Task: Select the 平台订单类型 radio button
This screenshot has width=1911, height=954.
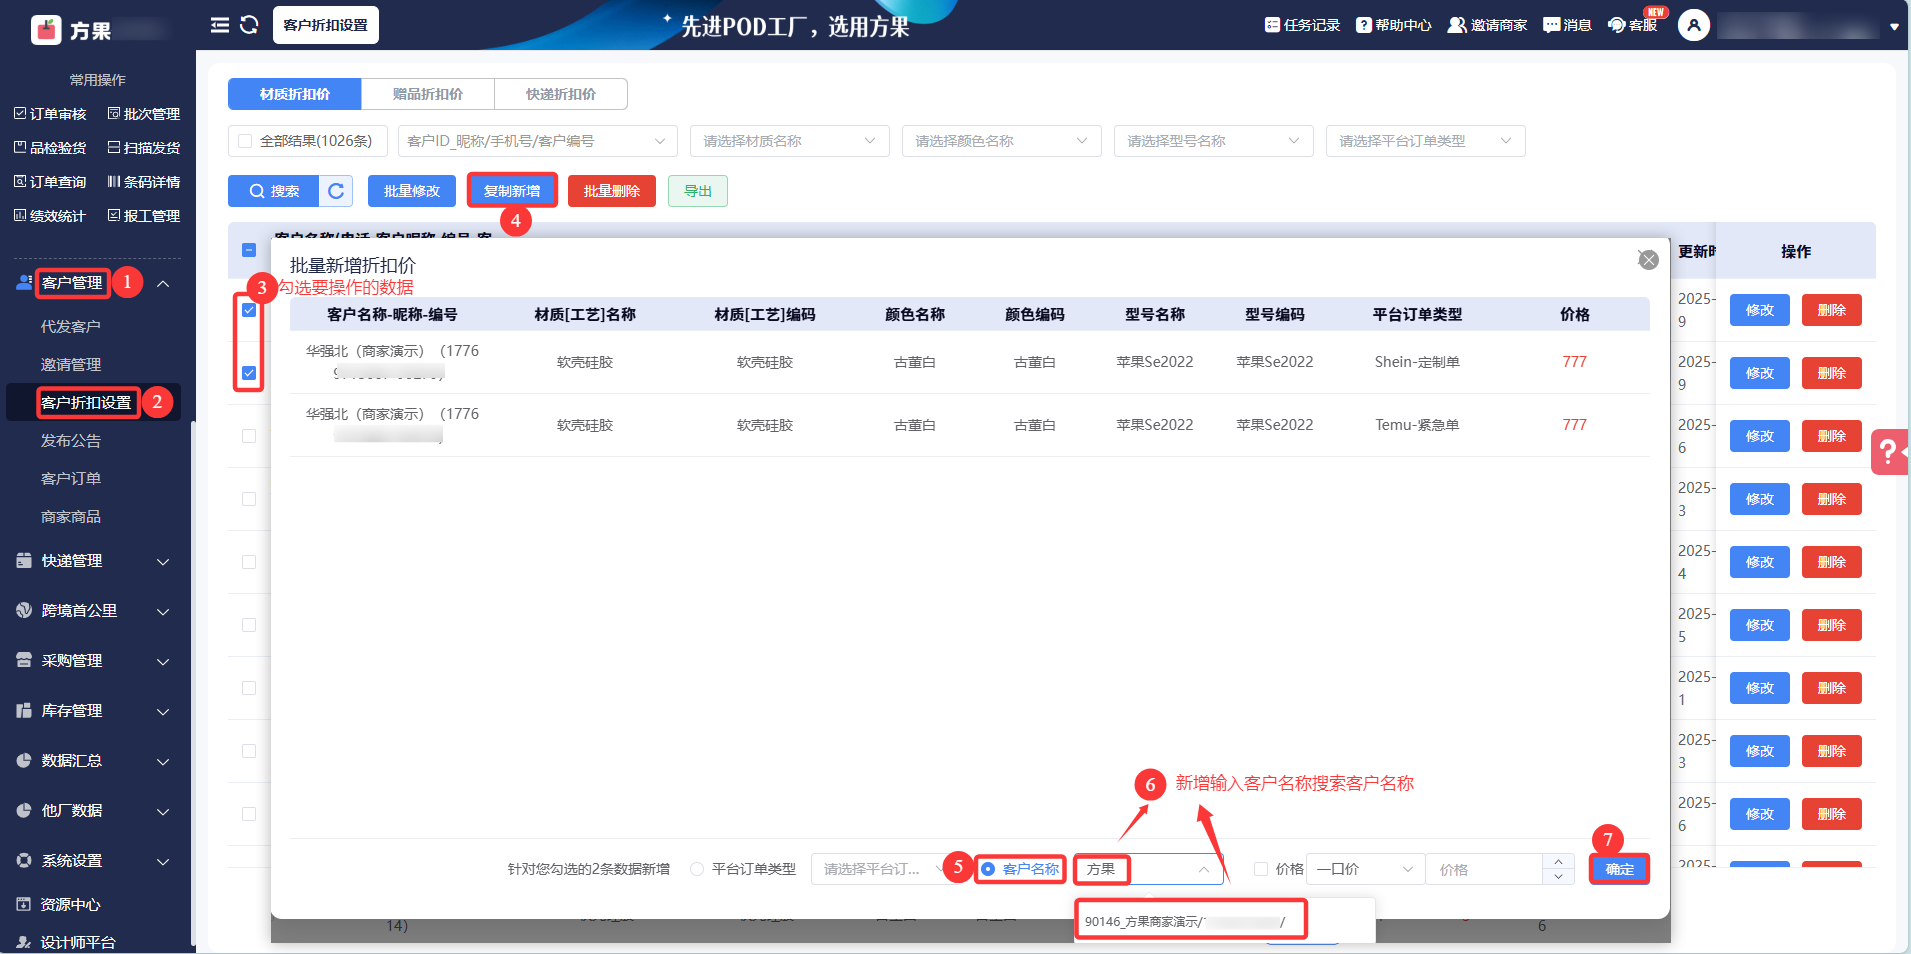Action: [x=697, y=869]
